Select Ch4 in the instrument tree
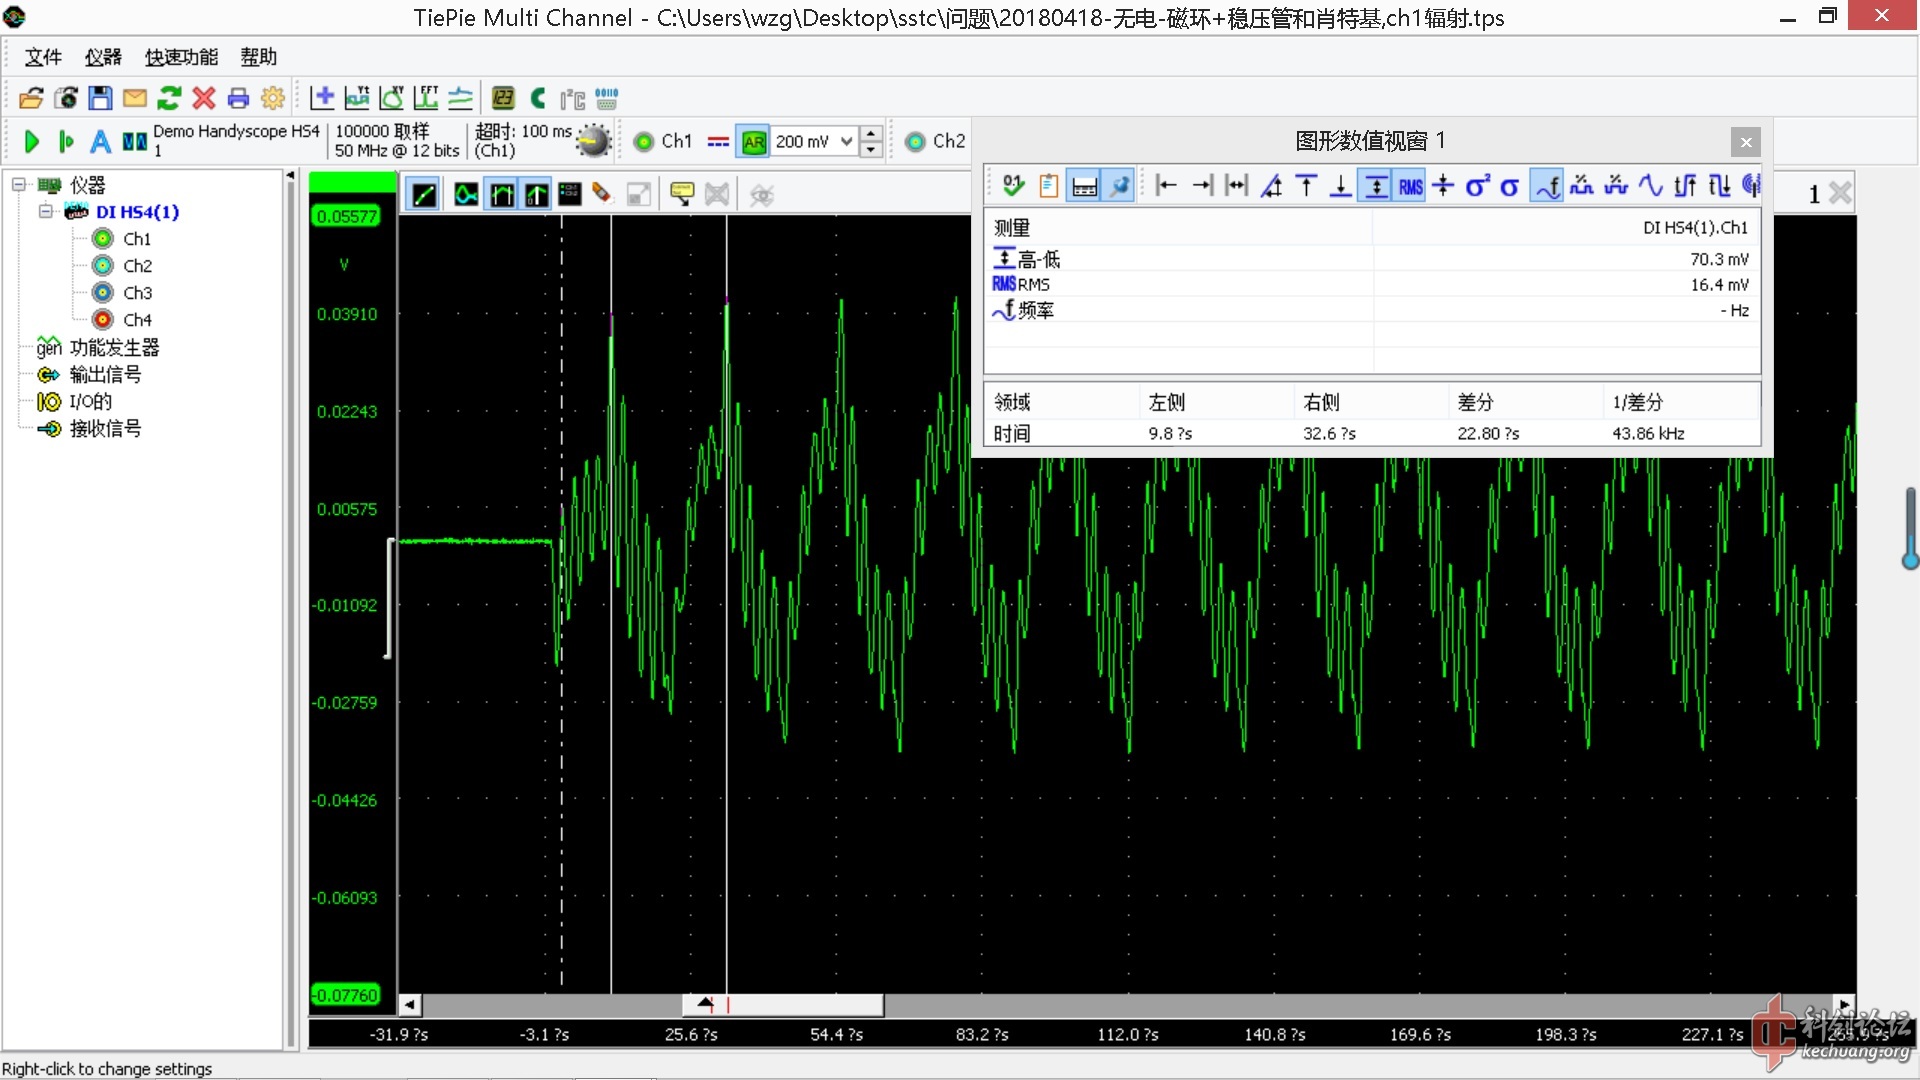The height and width of the screenshot is (1080, 1920). pyautogui.click(x=137, y=320)
